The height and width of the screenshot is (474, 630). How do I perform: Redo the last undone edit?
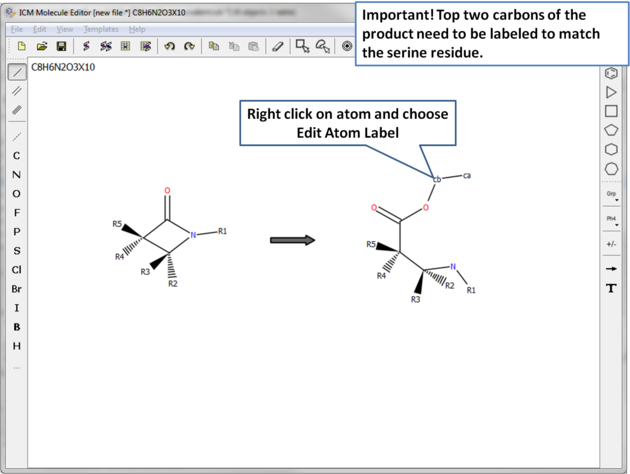coord(189,46)
